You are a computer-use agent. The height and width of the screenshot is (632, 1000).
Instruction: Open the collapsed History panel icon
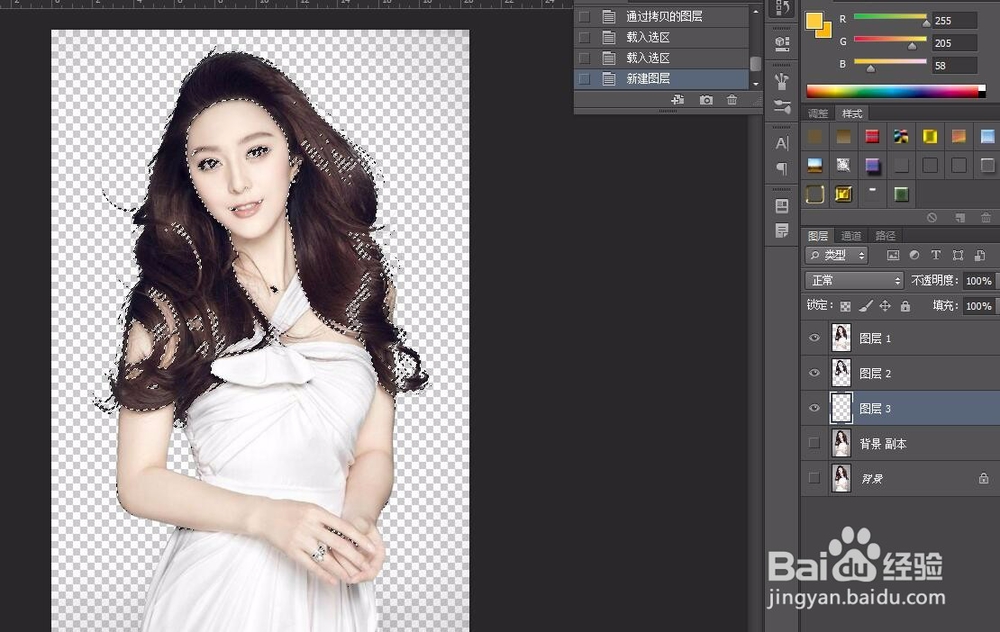pyautogui.click(x=782, y=8)
